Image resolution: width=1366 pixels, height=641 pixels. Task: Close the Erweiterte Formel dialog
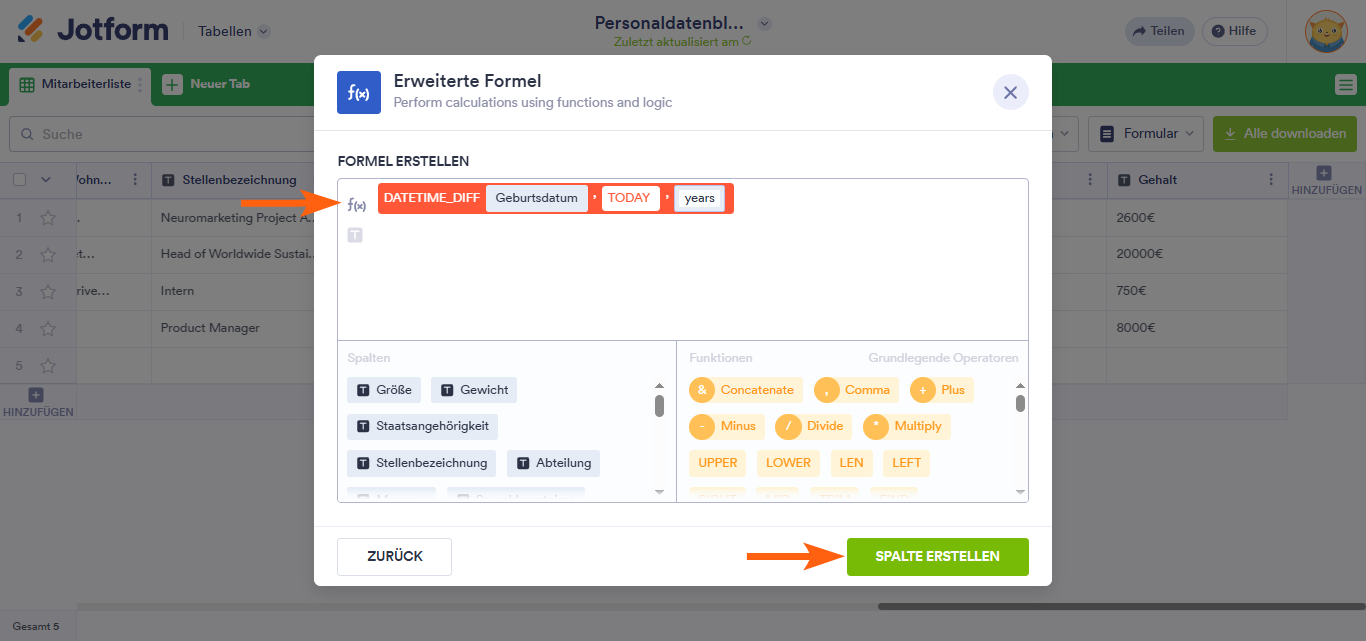point(1010,93)
